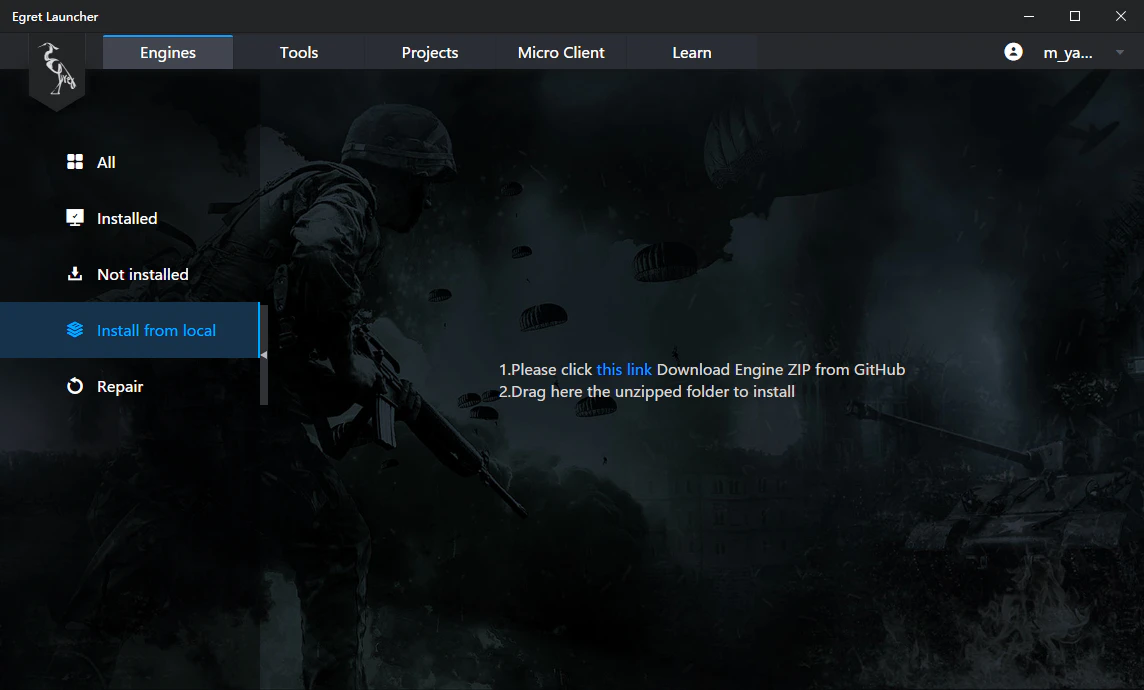Click the Not installed download icon
The width and height of the screenshot is (1144, 690).
coord(75,274)
